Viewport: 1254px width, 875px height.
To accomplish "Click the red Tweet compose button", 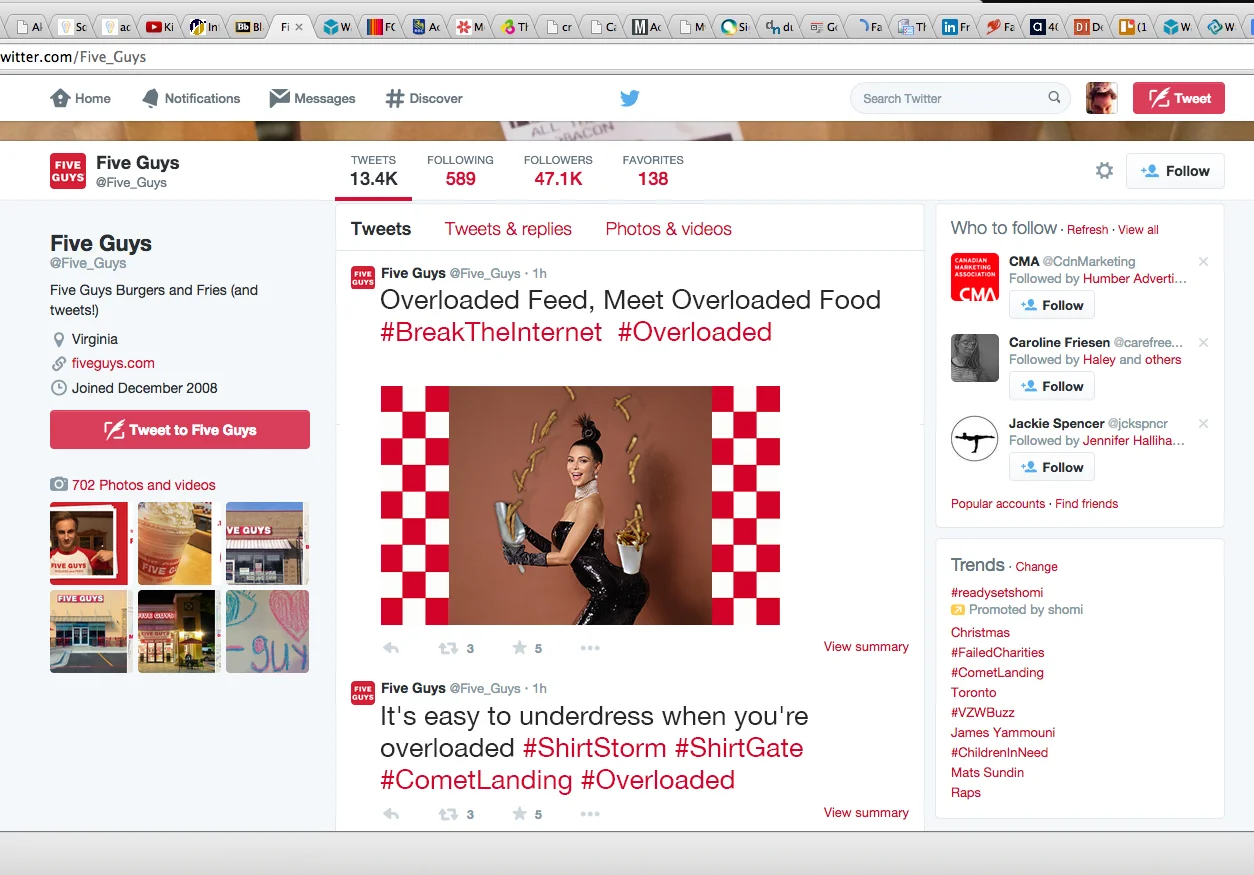I will tap(1179, 98).
